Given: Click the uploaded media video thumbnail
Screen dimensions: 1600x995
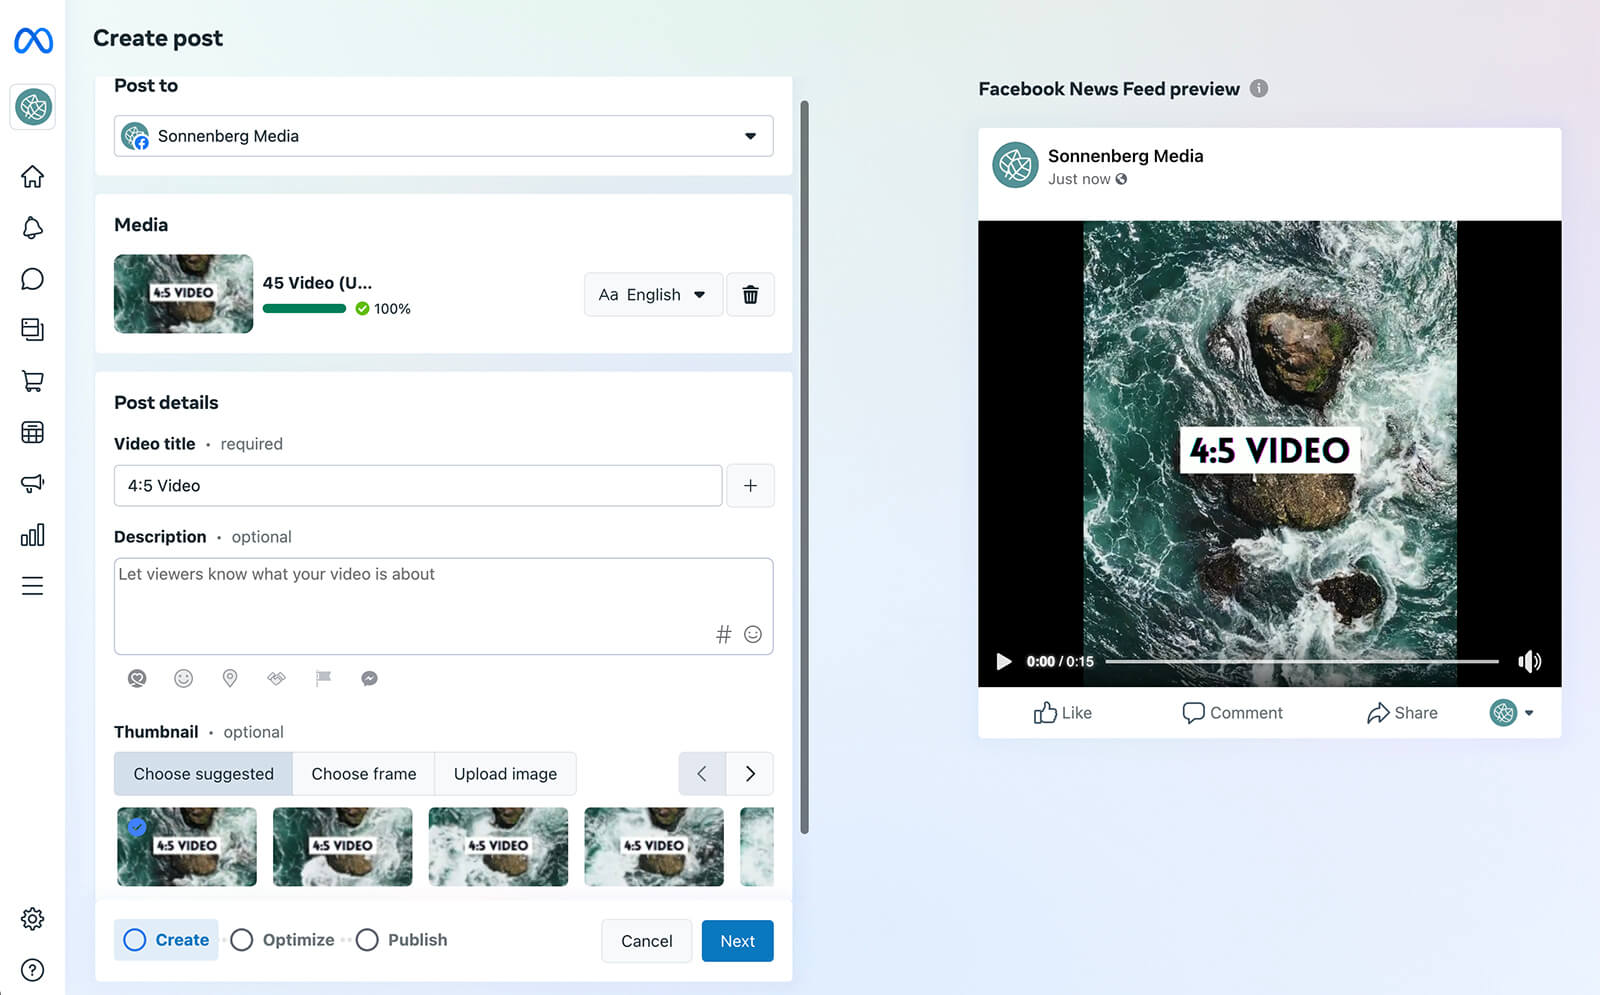Looking at the screenshot, I should [x=184, y=294].
